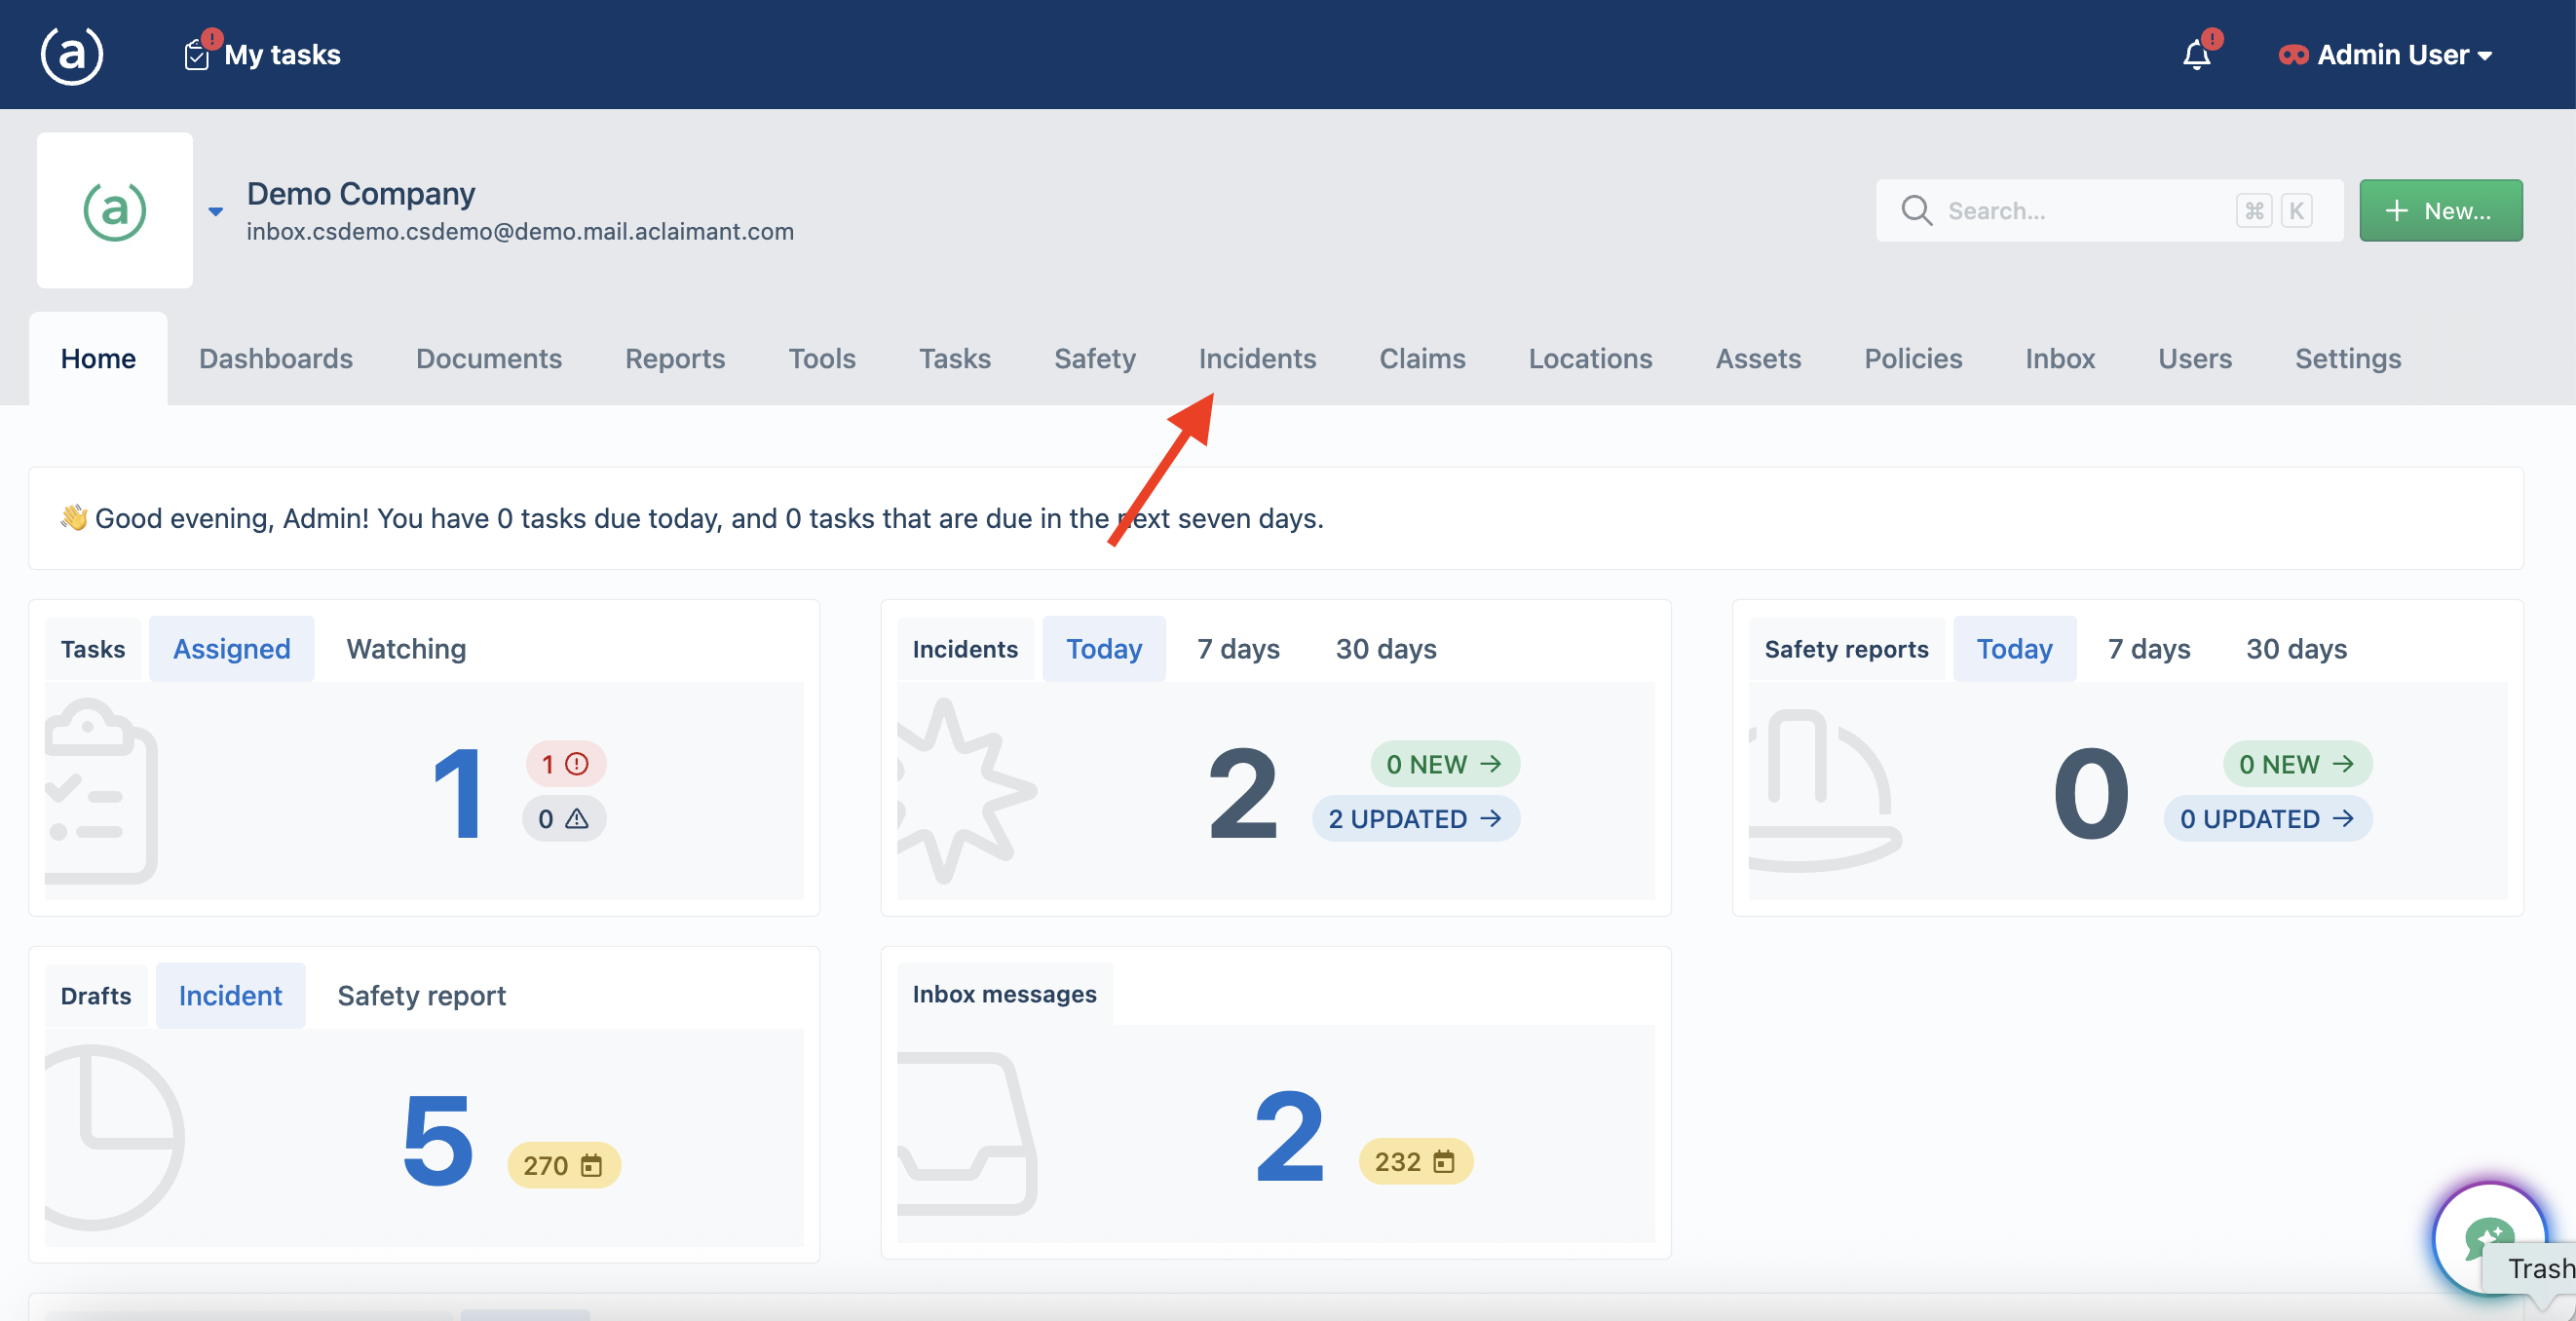Go to the Users tab
2576x1321 pixels.
point(2194,358)
